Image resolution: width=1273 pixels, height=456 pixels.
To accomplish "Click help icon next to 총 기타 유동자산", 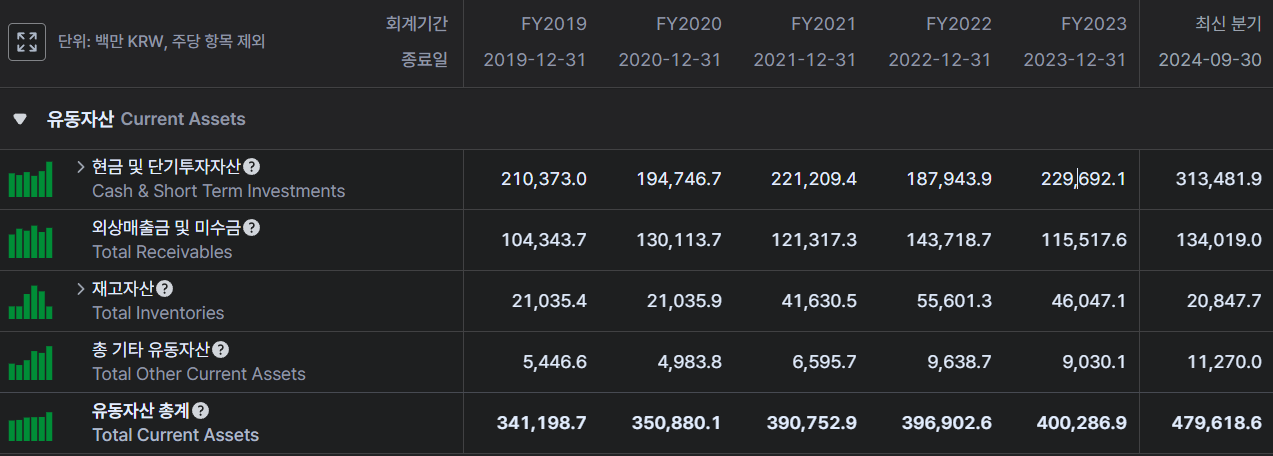I will tap(221, 350).
